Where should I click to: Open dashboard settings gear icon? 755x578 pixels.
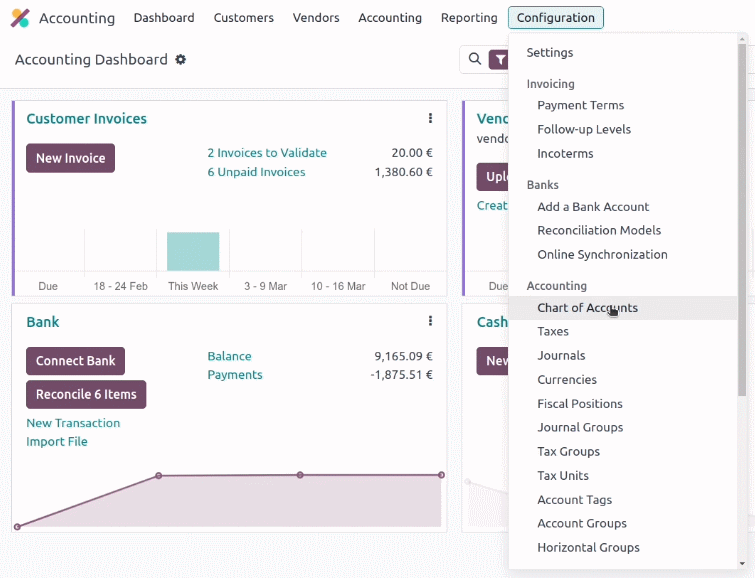(180, 59)
